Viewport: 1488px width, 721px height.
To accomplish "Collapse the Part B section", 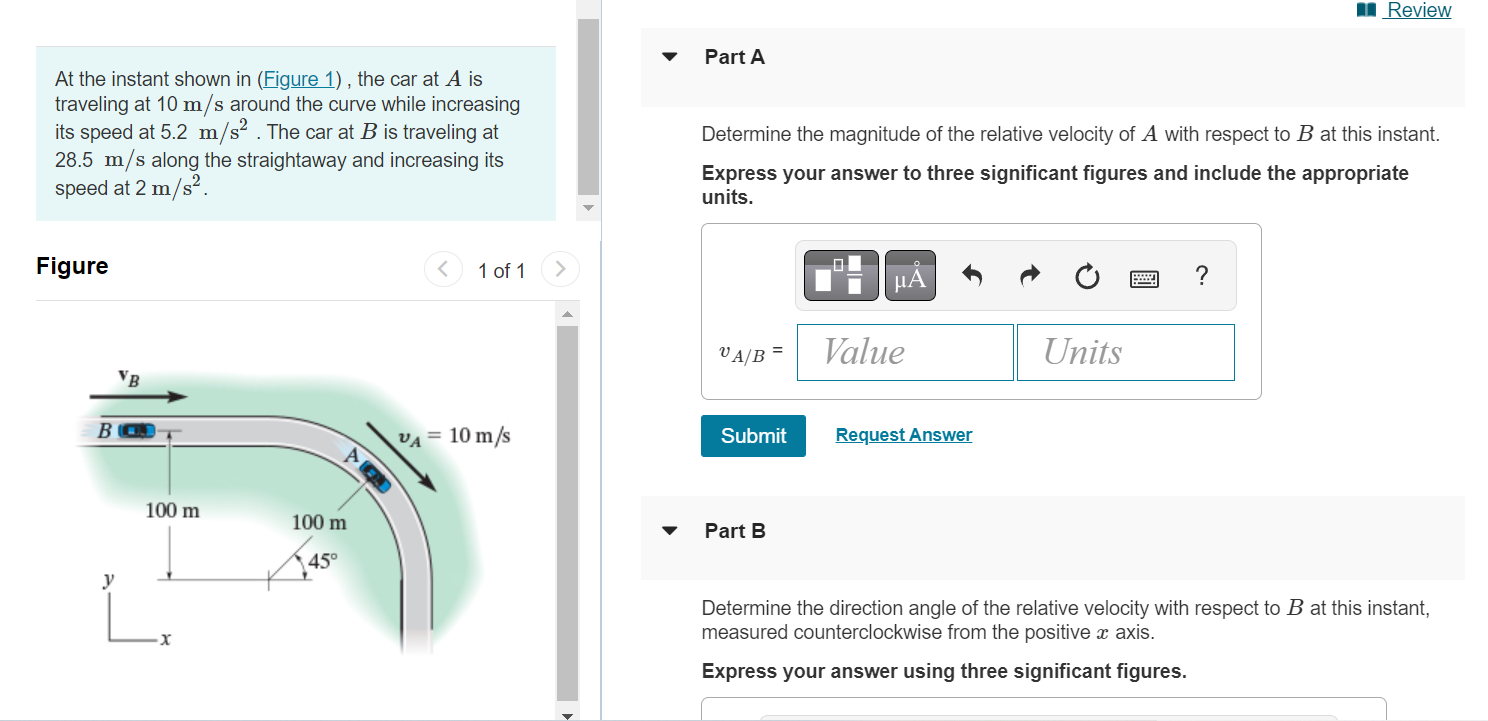I will point(668,530).
